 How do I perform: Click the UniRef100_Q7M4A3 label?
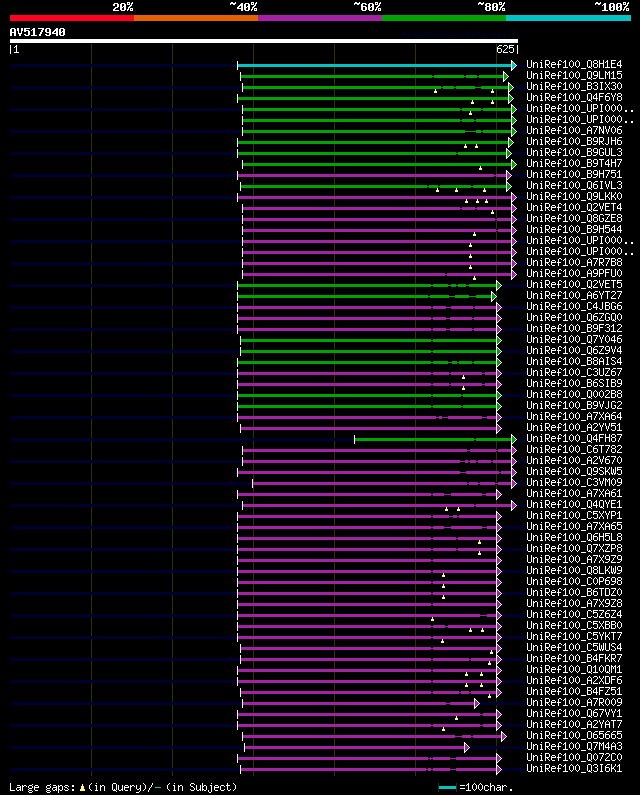pos(574,747)
